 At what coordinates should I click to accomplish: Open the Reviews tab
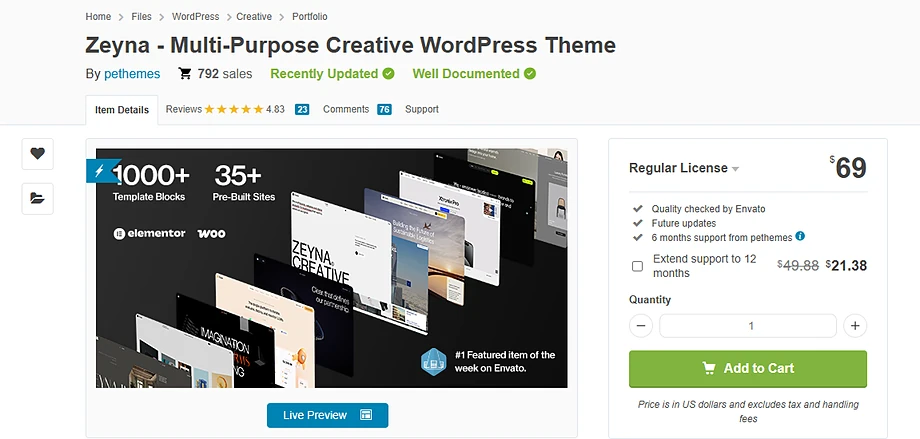pyautogui.click(x=184, y=109)
